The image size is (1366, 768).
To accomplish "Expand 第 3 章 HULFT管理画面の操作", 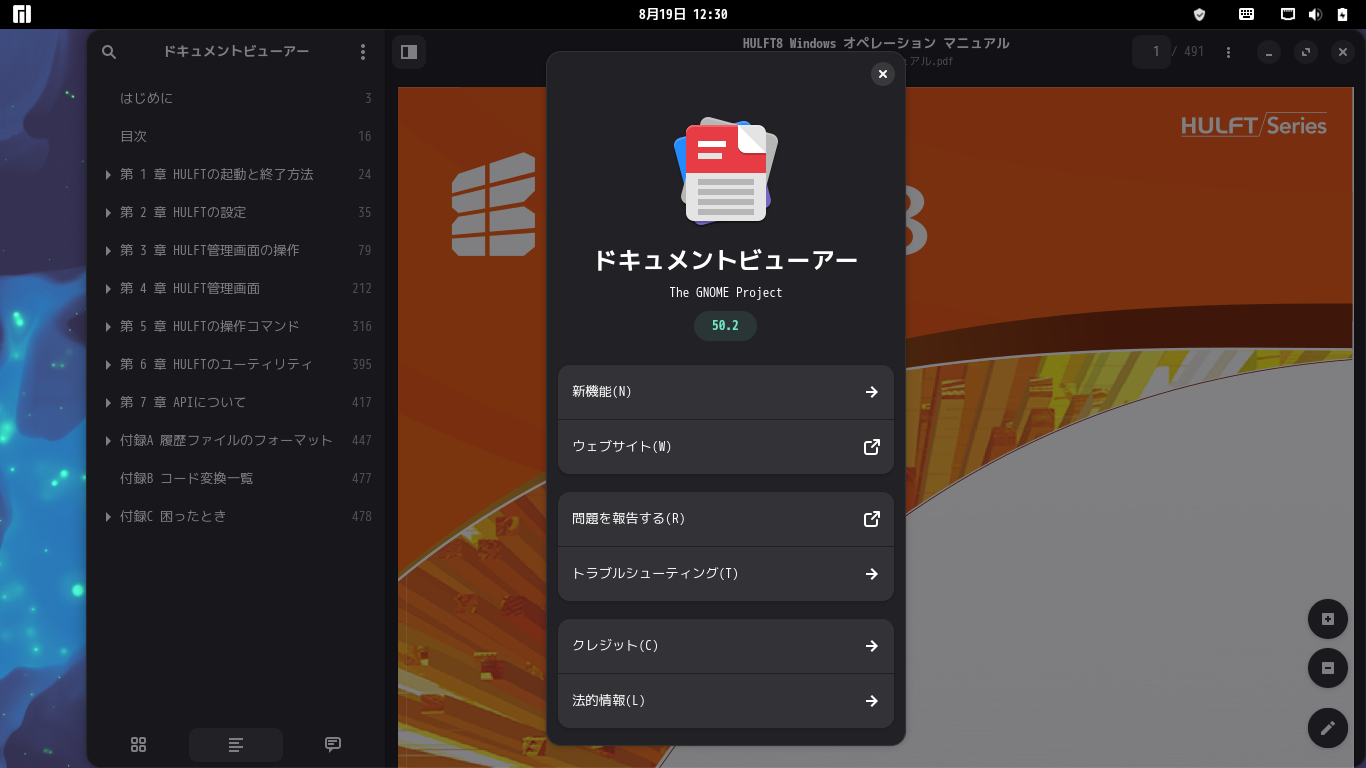I will click(x=108, y=251).
